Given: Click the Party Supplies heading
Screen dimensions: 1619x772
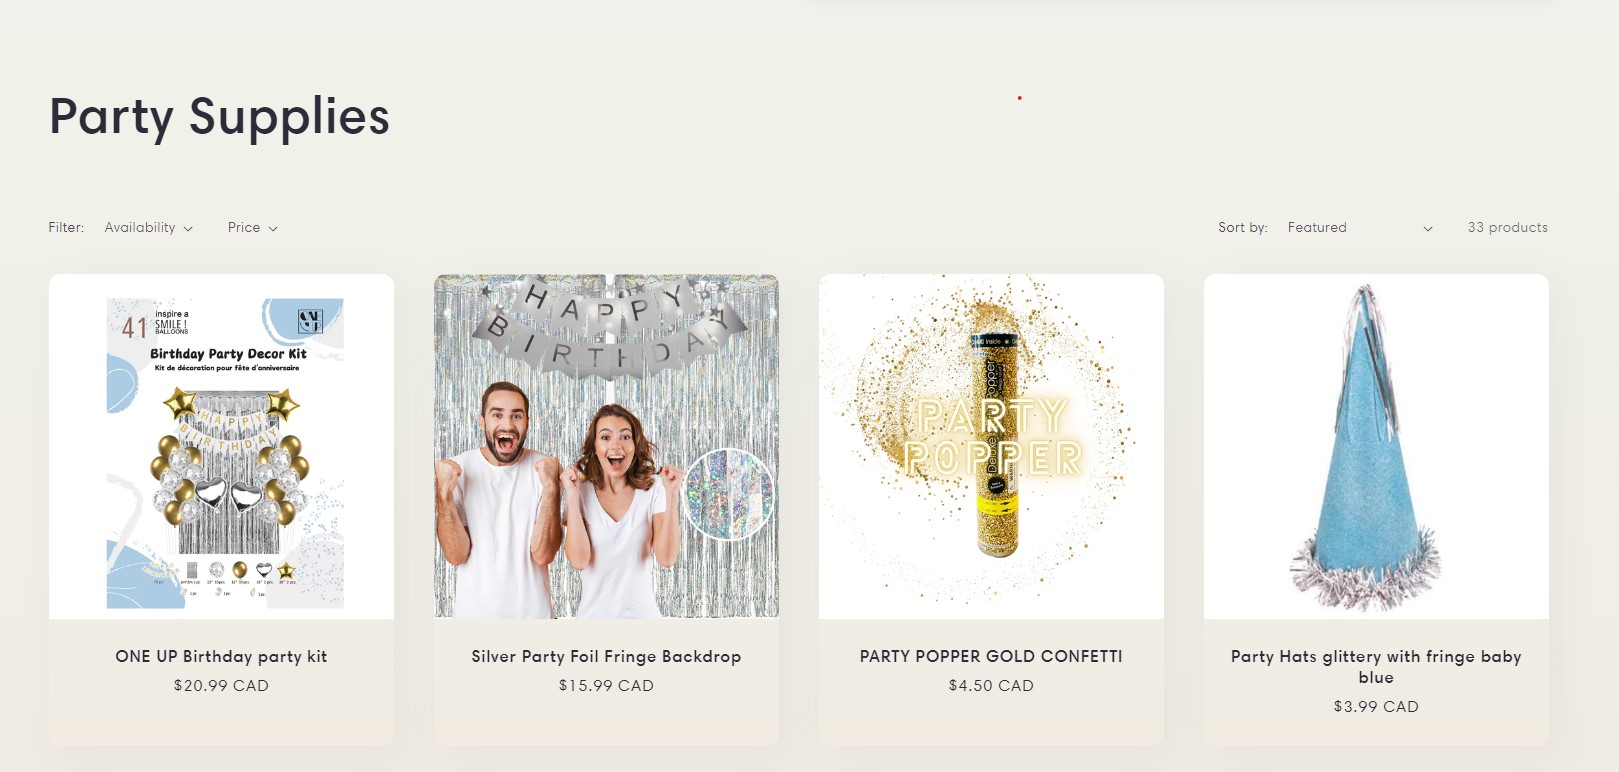Looking at the screenshot, I should [219, 117].
